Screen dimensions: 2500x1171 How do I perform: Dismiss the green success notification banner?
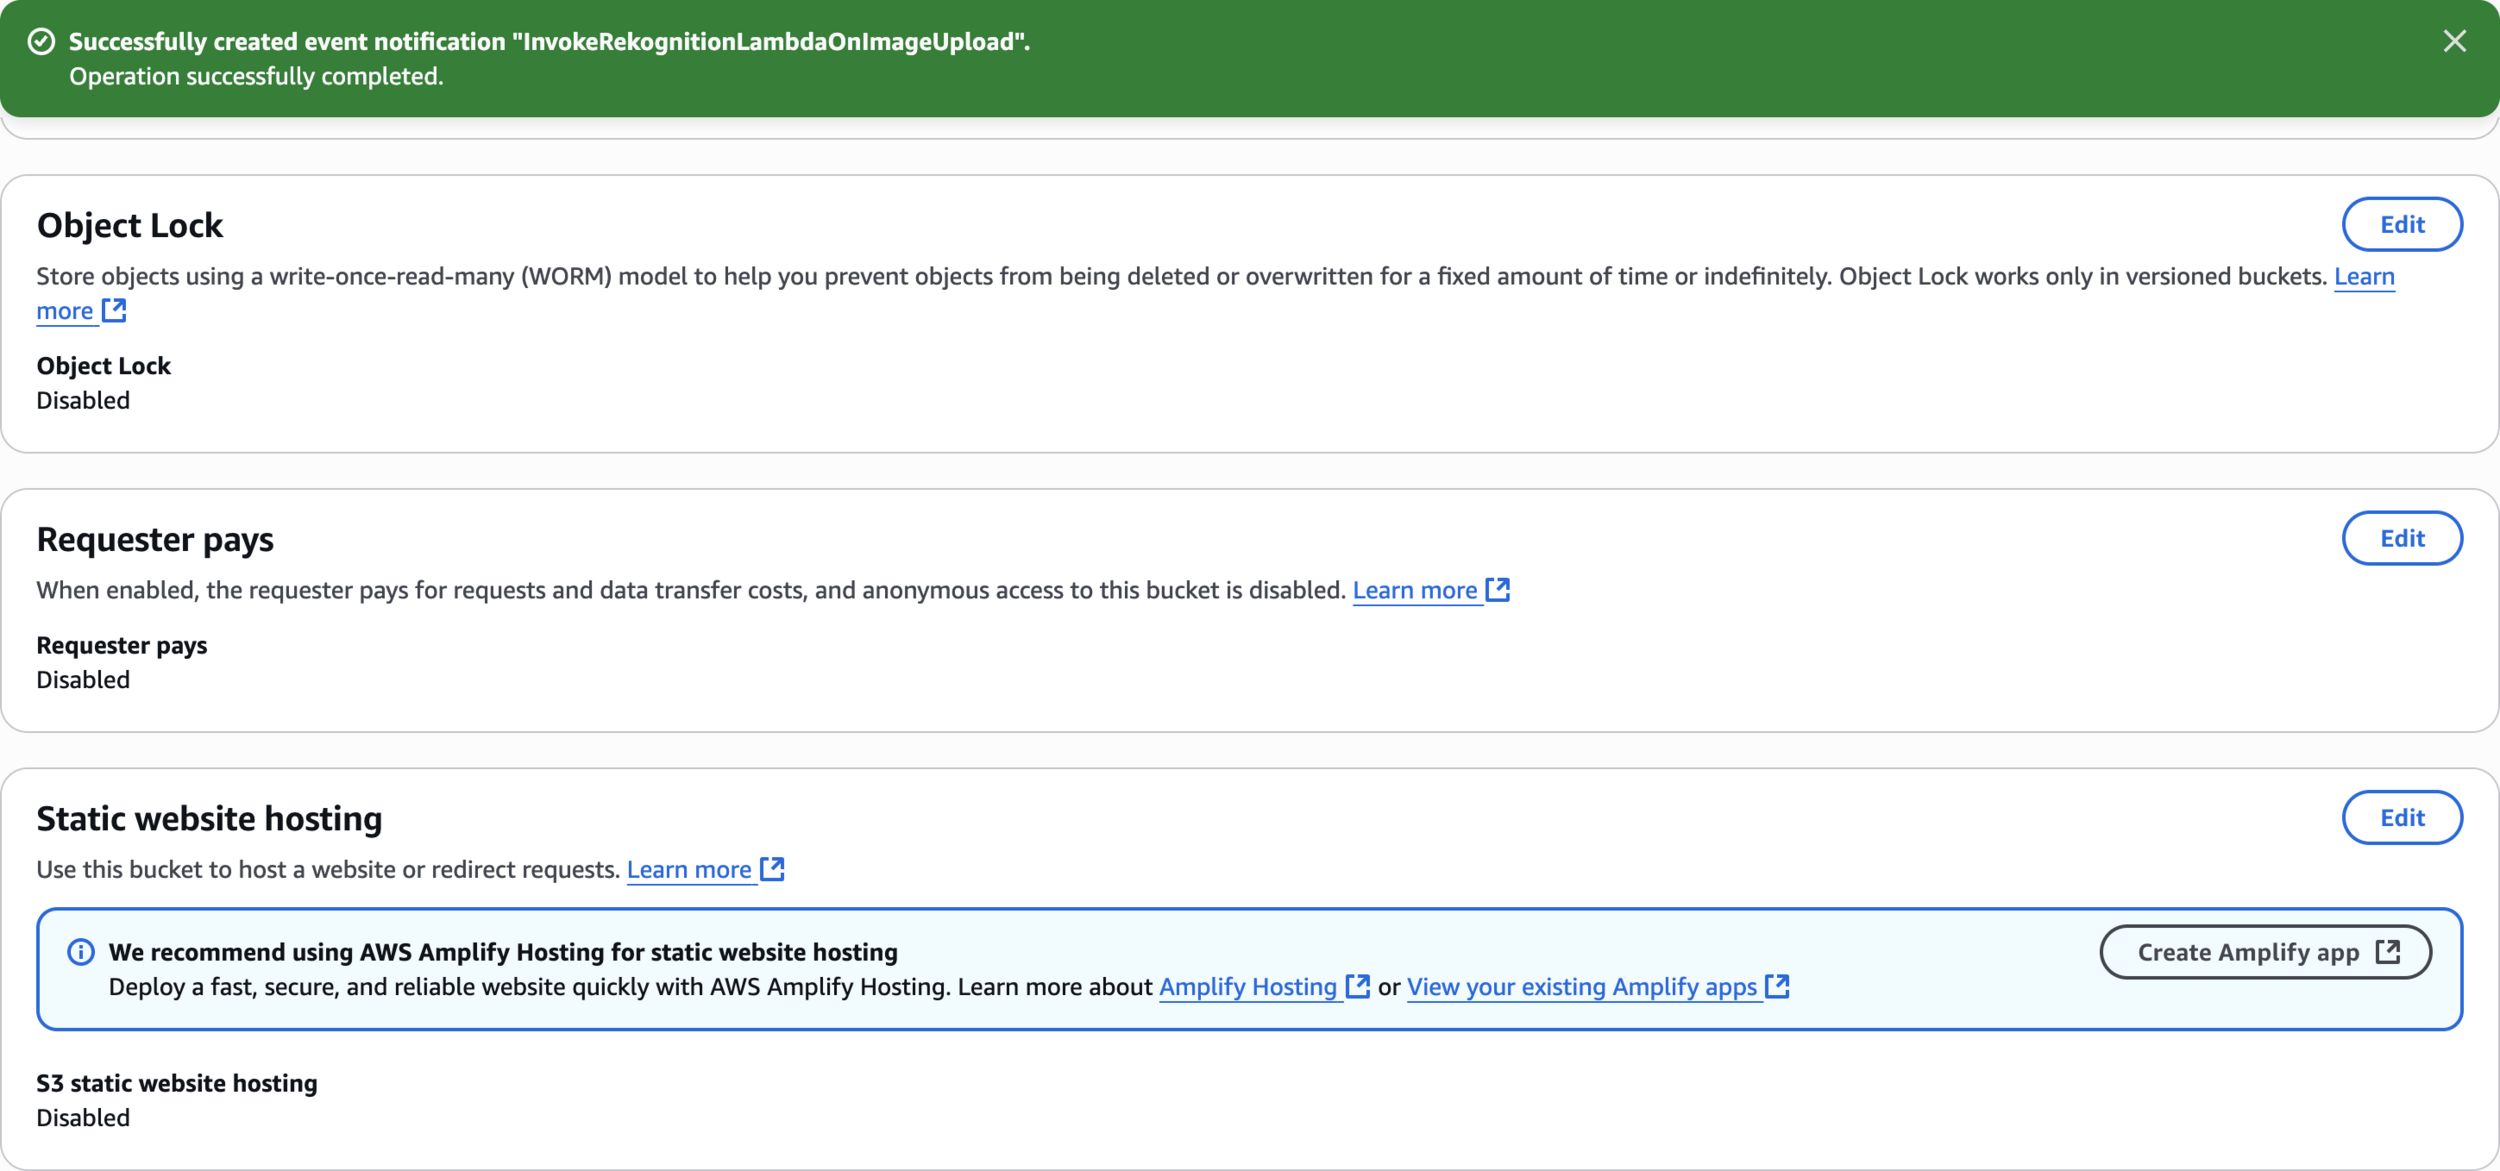(2454, 41)
